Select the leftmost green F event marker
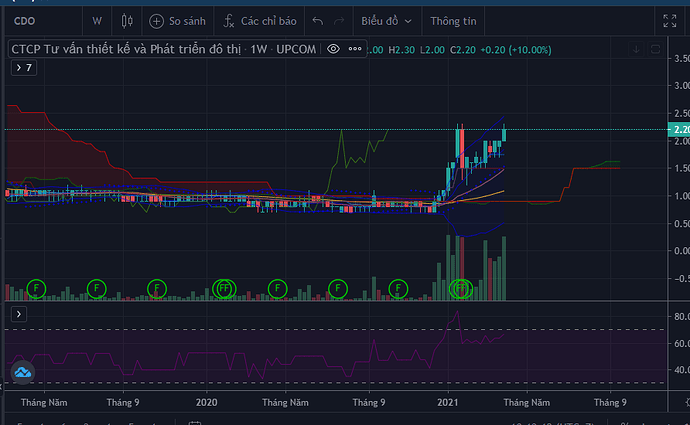 [37, 288]
